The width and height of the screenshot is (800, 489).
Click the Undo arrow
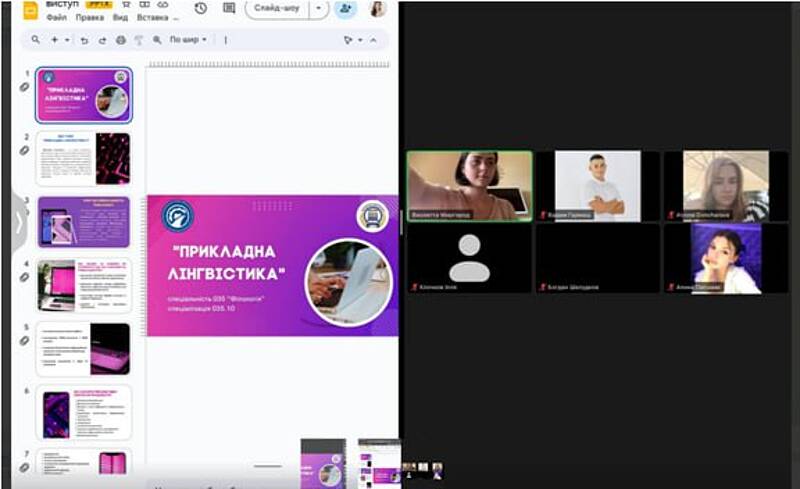pos(84,40)
